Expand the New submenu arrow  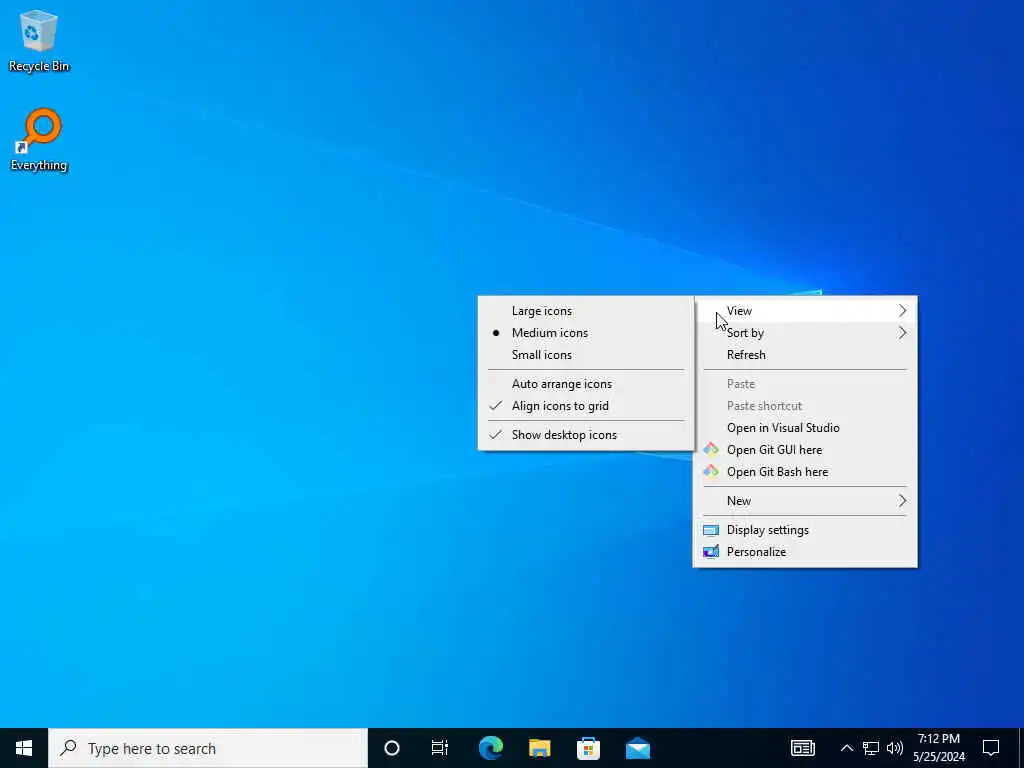point(903,501)
